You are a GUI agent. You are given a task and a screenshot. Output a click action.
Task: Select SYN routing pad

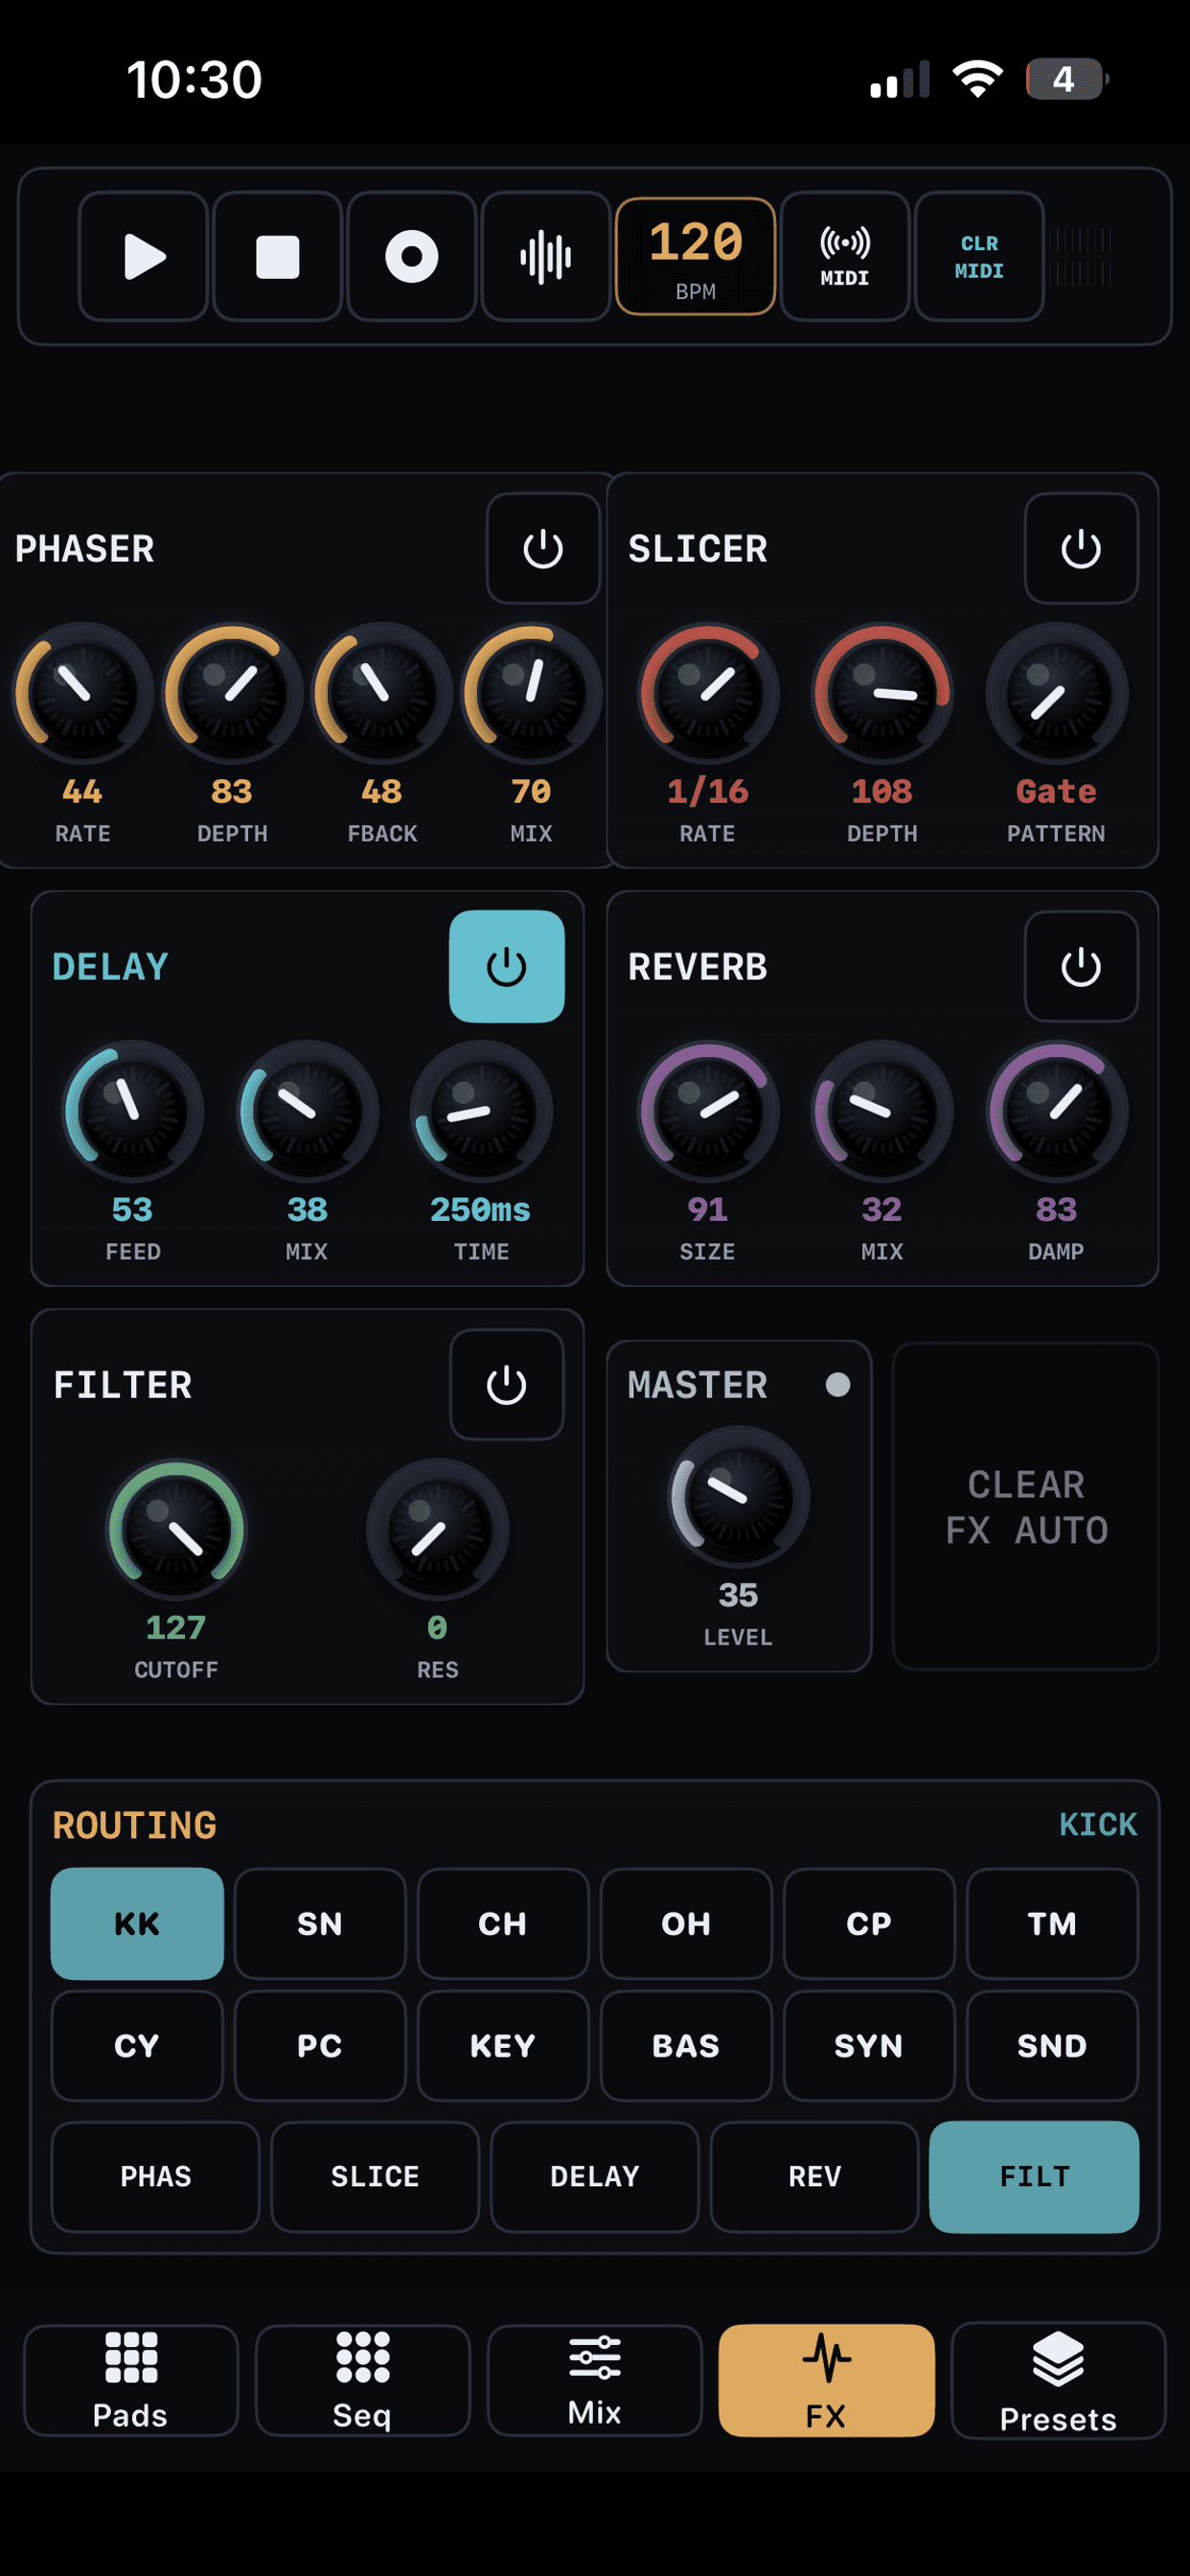click(869, 2045)
